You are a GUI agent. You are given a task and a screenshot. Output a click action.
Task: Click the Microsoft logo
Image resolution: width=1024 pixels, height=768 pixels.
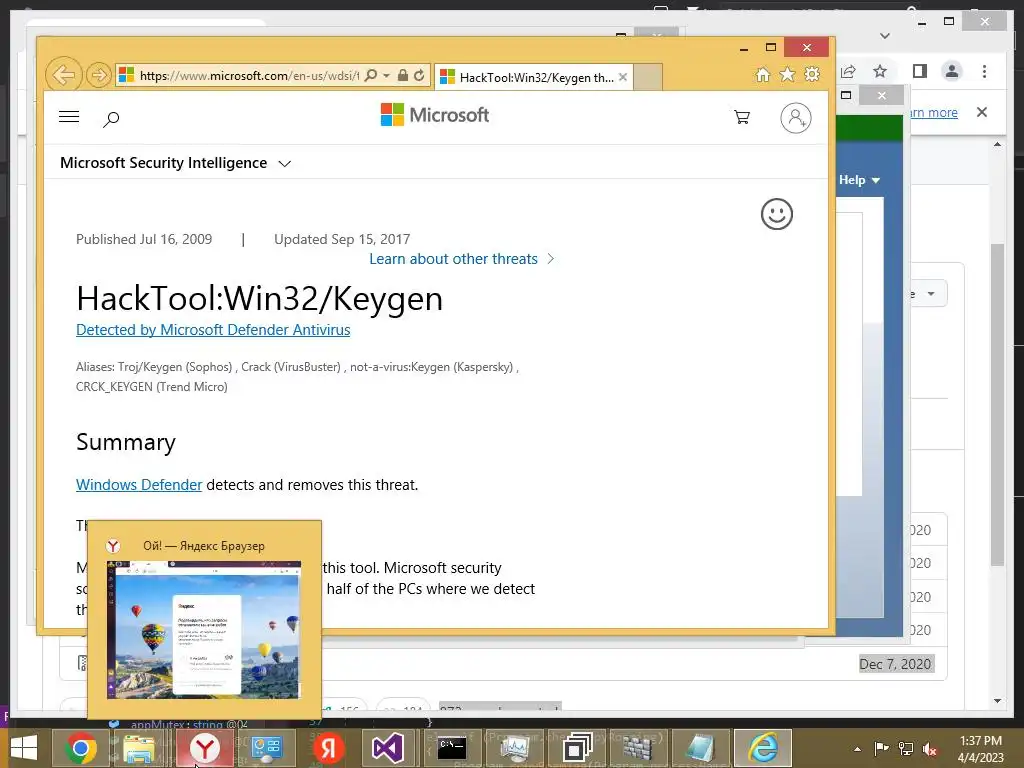(x=435, y=115)
